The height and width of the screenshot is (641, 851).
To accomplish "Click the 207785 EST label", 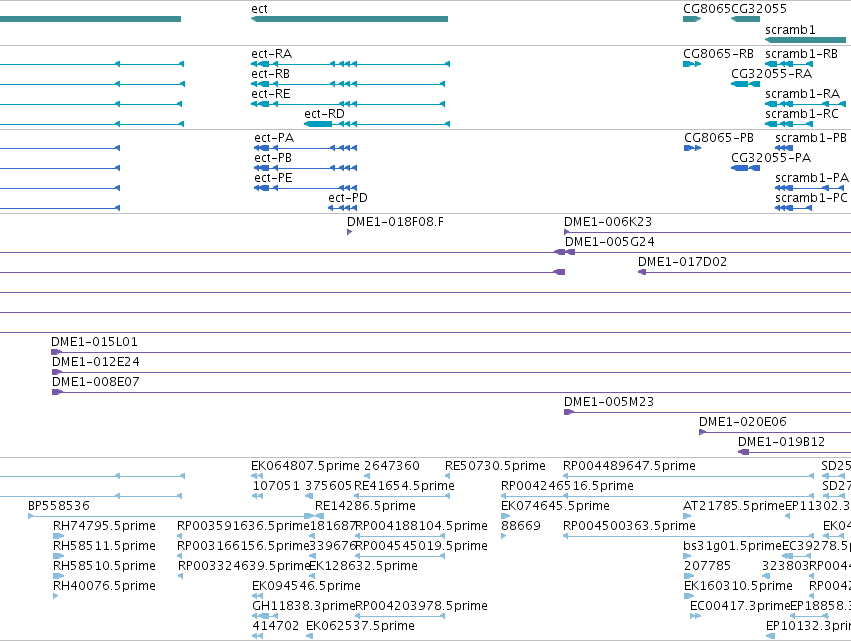I will pos(707,567).
